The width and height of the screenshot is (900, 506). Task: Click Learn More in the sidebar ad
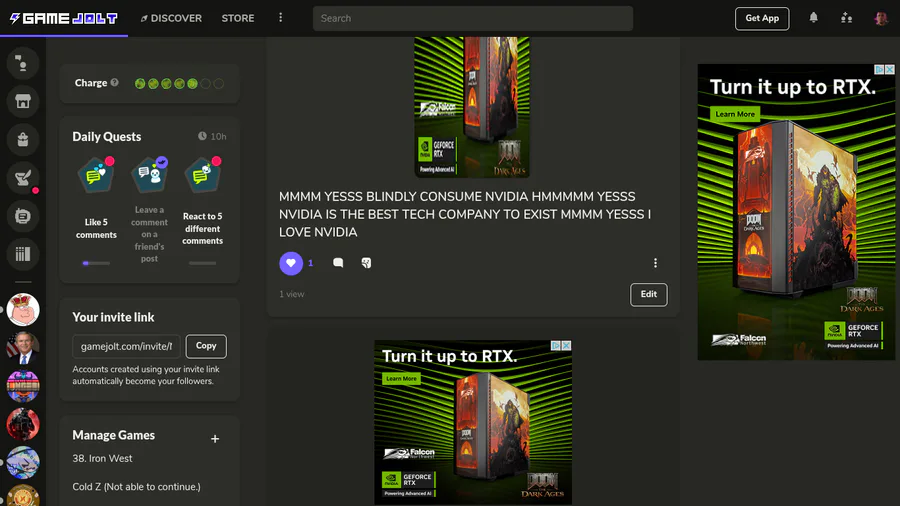(x=735, y=114)
